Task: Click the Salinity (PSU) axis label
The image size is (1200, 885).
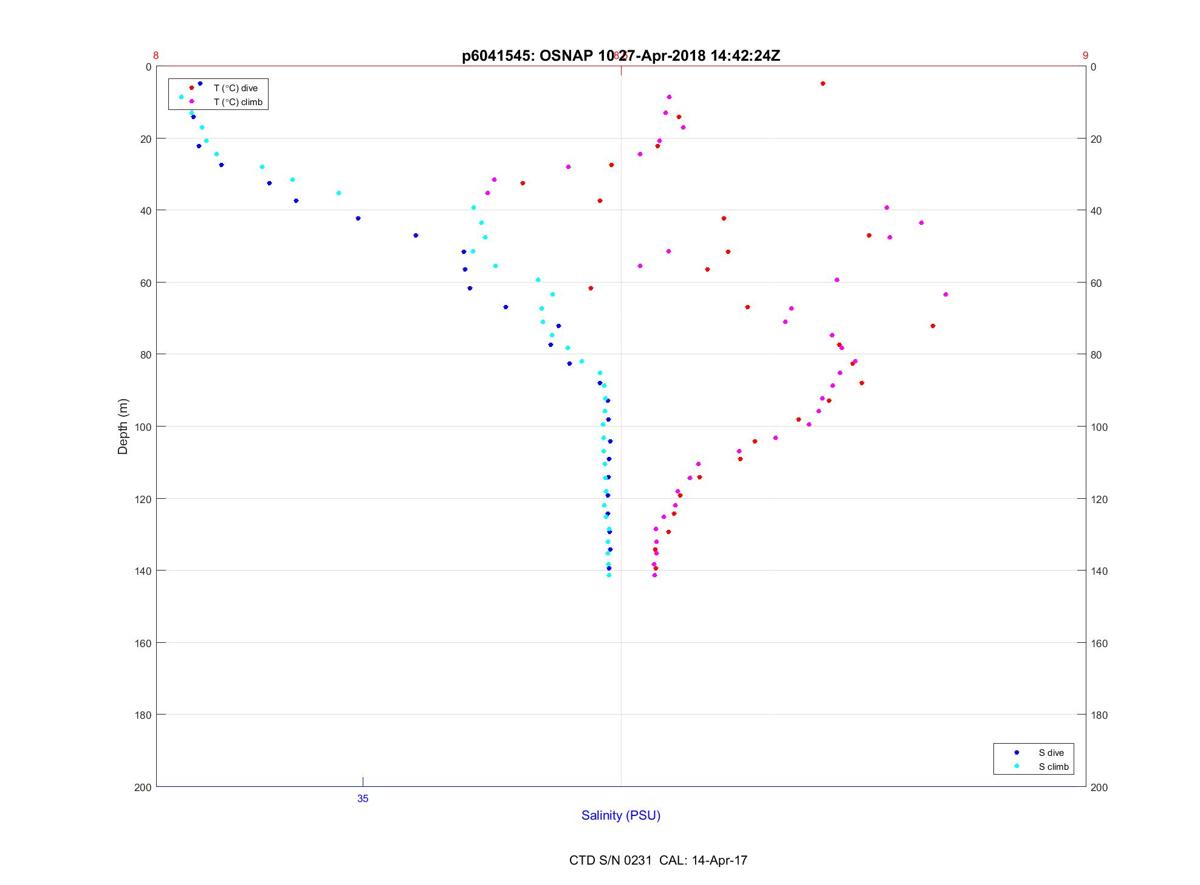Action: point(621,816)
